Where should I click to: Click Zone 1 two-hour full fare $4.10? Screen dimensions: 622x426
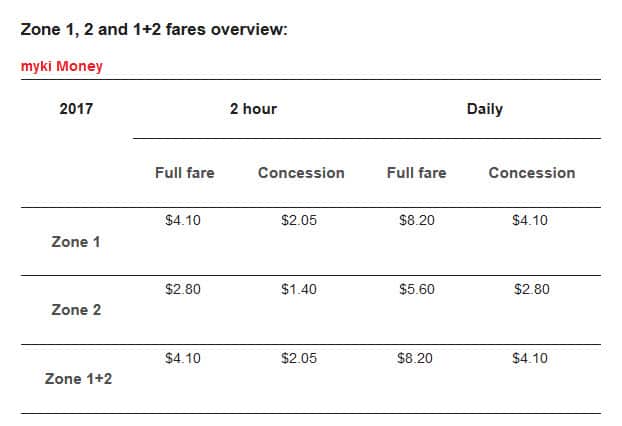coord(183,221)
